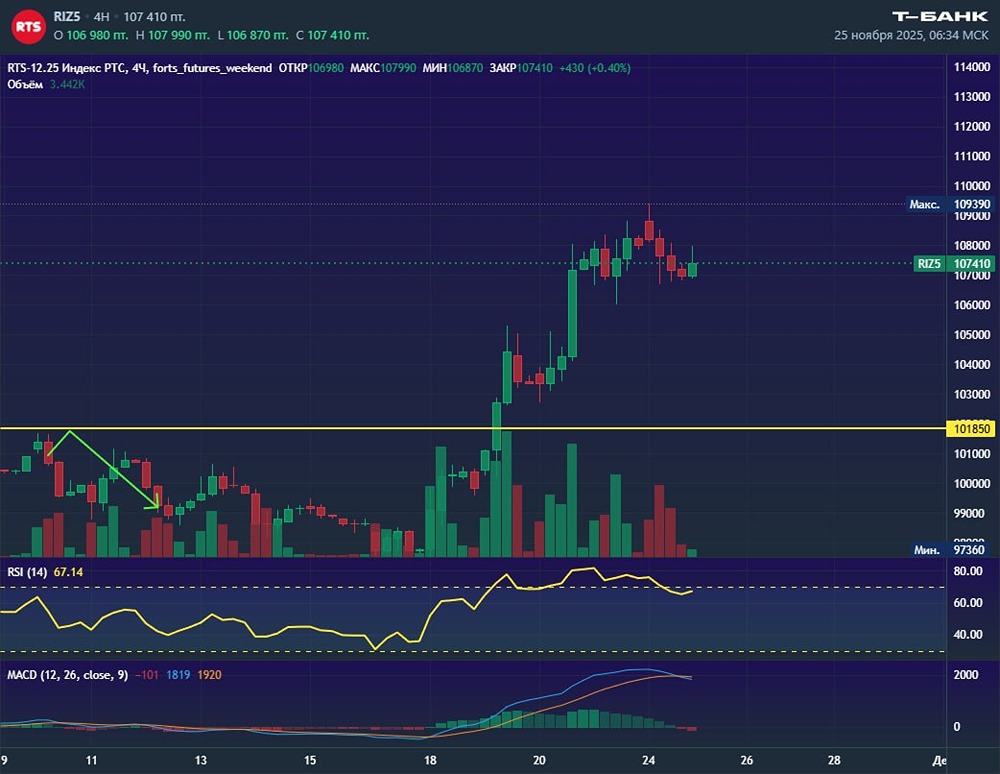The width and height of the screenshot is (1000, 774).
Task: Click the change value +430 (+0.40%)
Action: (x=594, y=68)
